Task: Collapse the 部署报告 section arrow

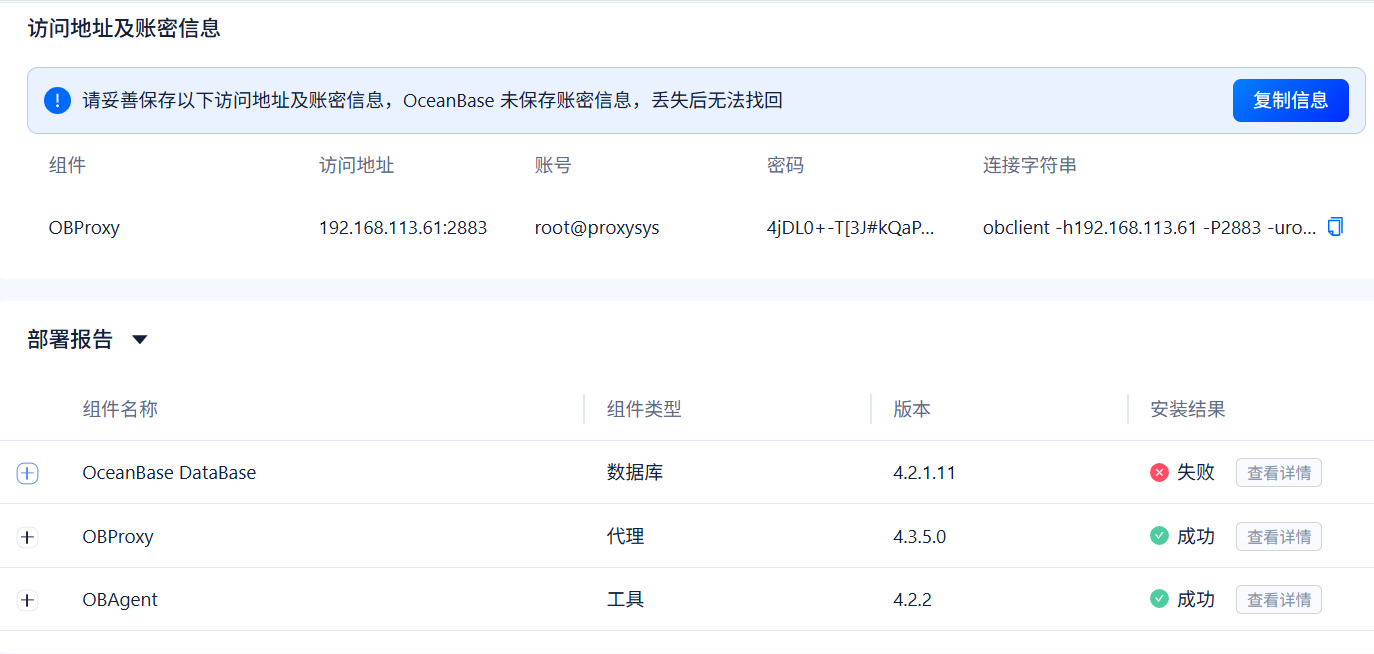Action: (140, 340)
